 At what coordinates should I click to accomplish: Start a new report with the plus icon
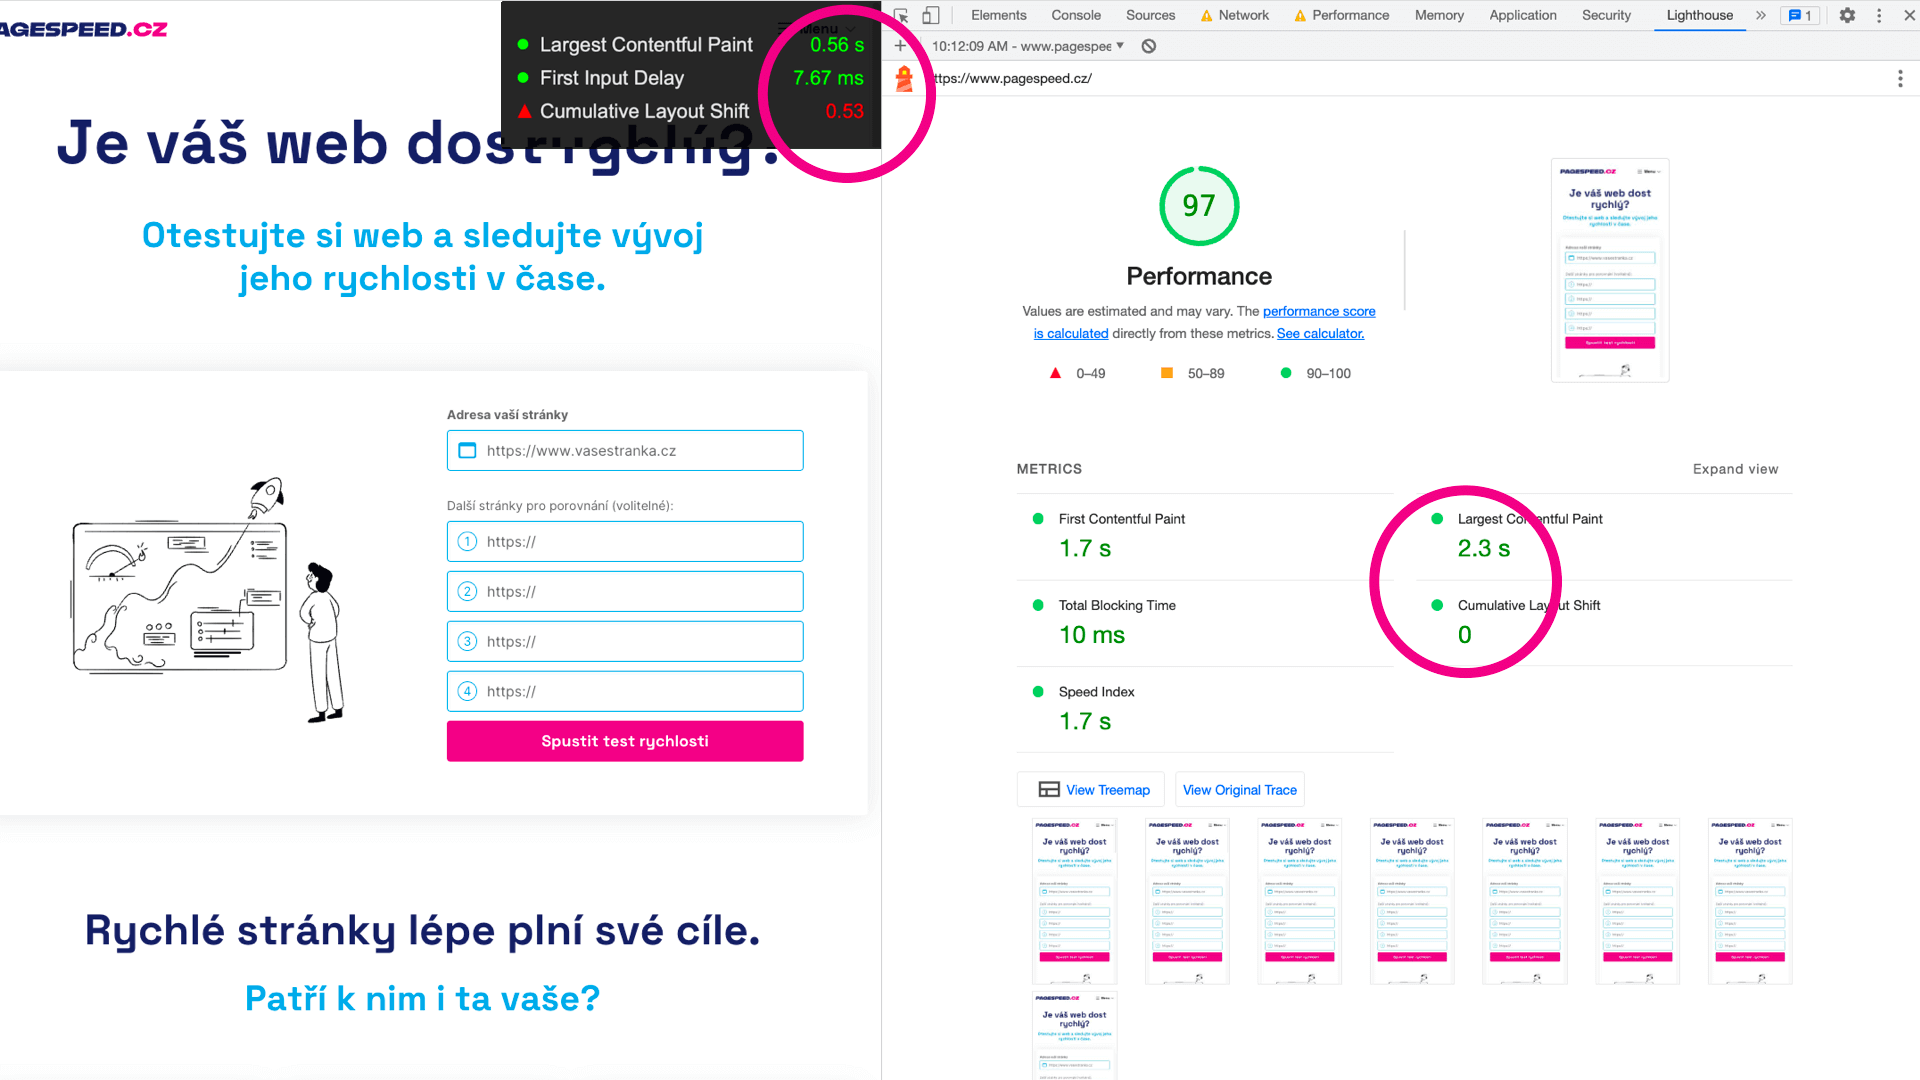click(900, 46)
